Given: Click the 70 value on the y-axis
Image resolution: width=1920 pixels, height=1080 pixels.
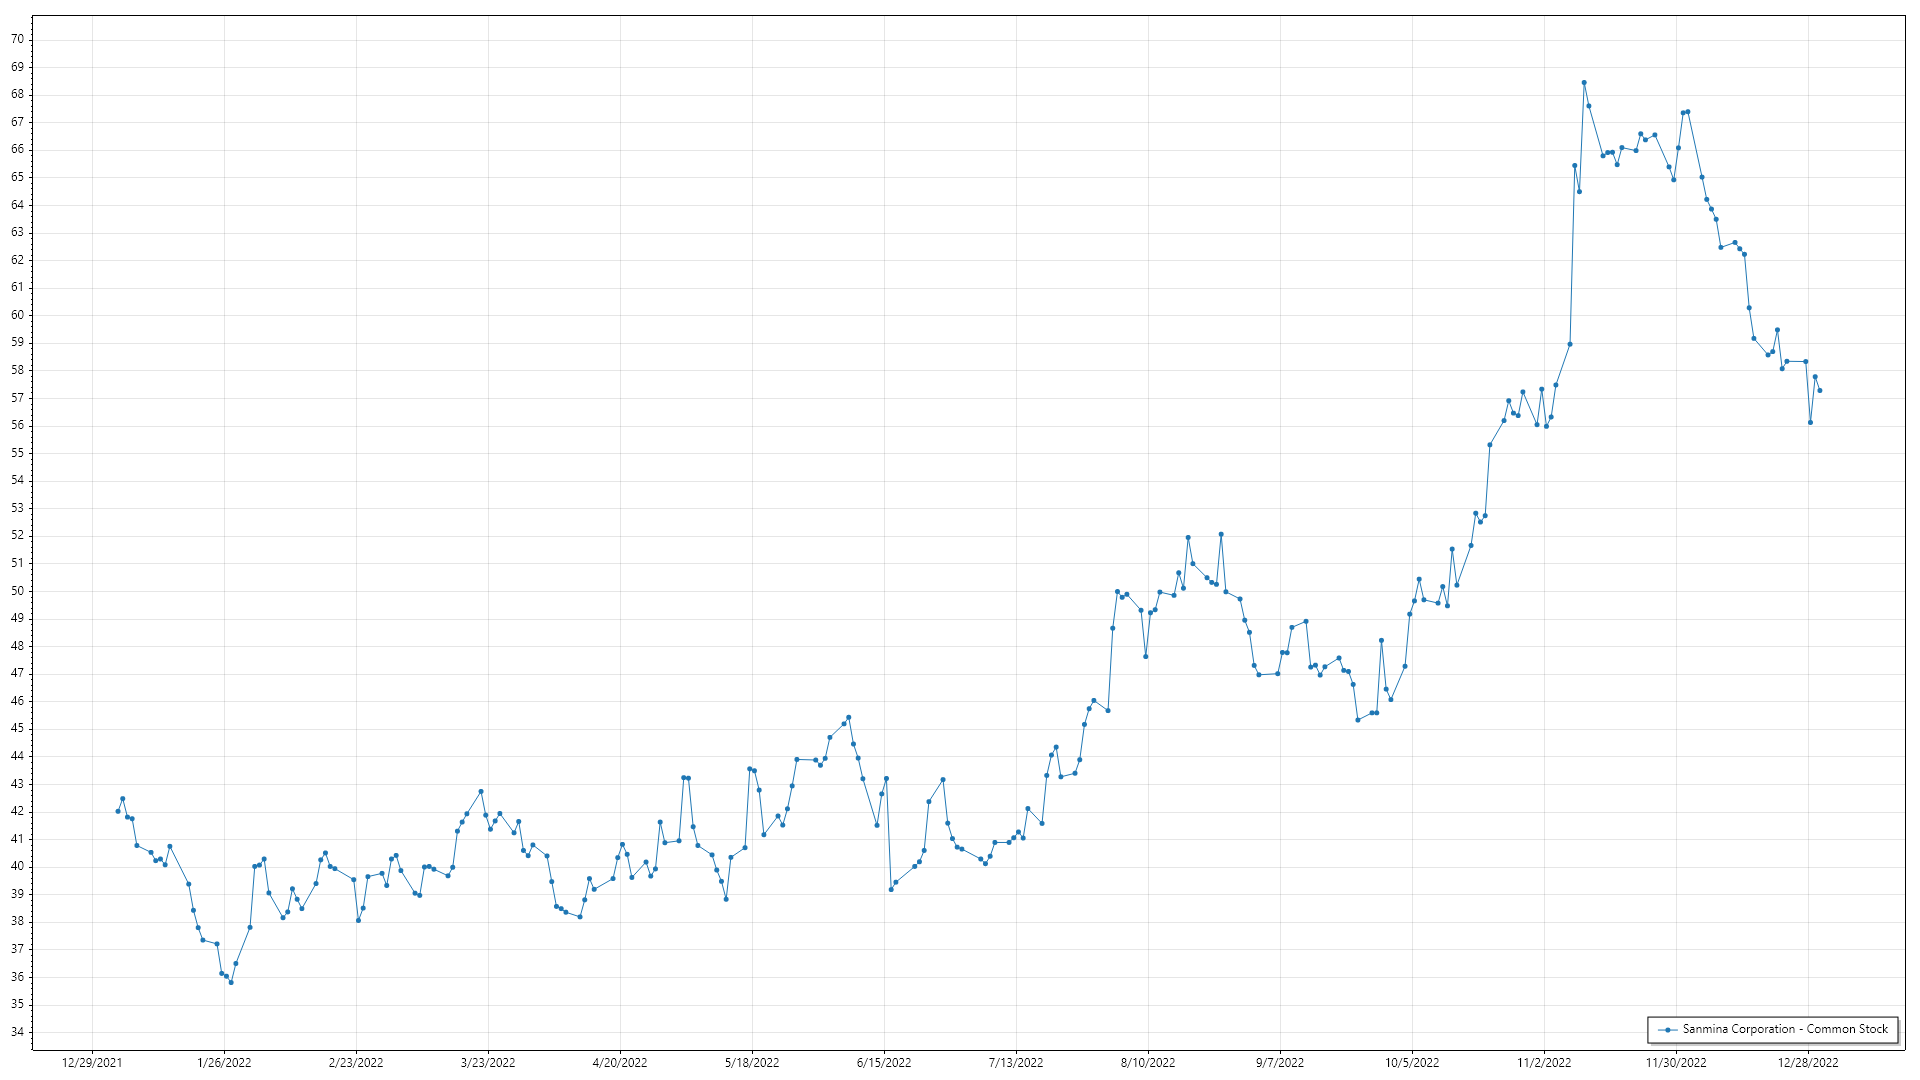Looking at the screenshot, I should pyautogui.click(x=17, y=39).
